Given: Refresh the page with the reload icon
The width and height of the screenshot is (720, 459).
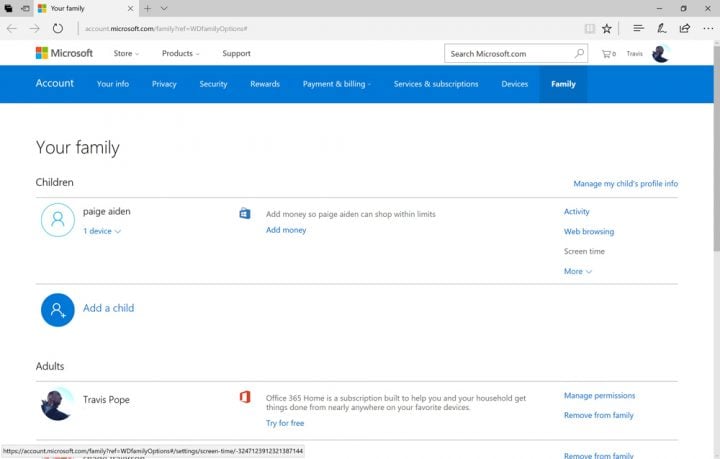Looking at the screenshot, I should coord(57,28).
